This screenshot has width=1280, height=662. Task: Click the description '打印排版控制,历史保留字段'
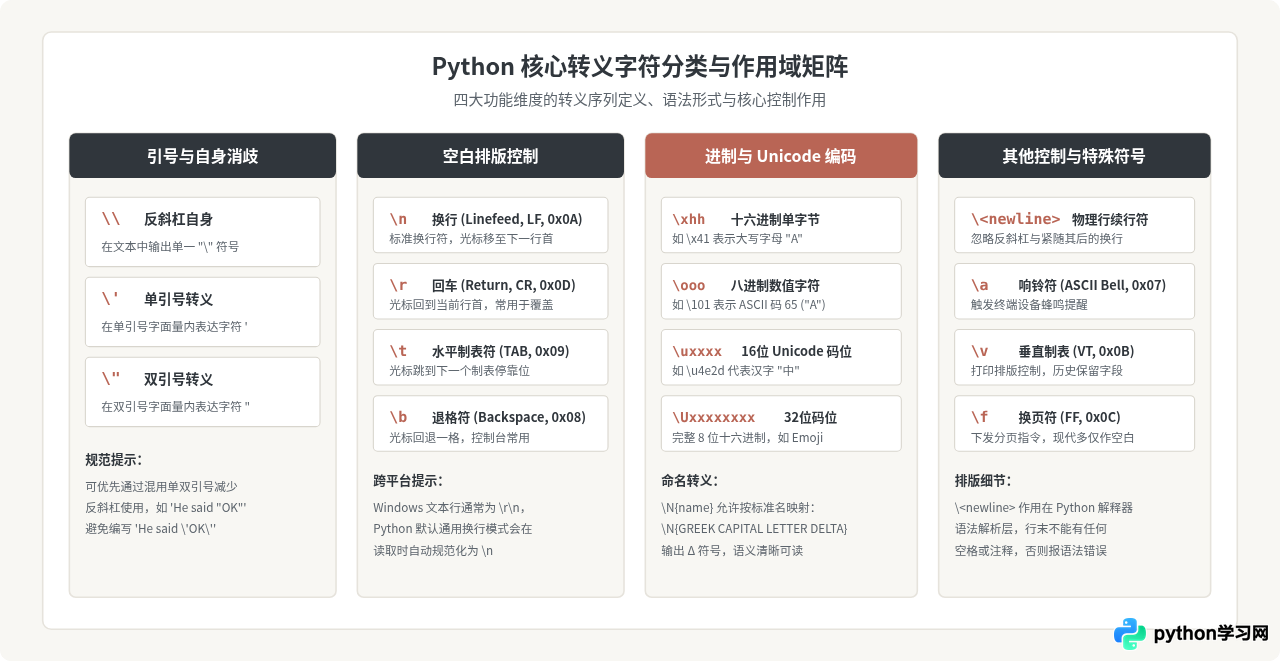click(1047, 371)
